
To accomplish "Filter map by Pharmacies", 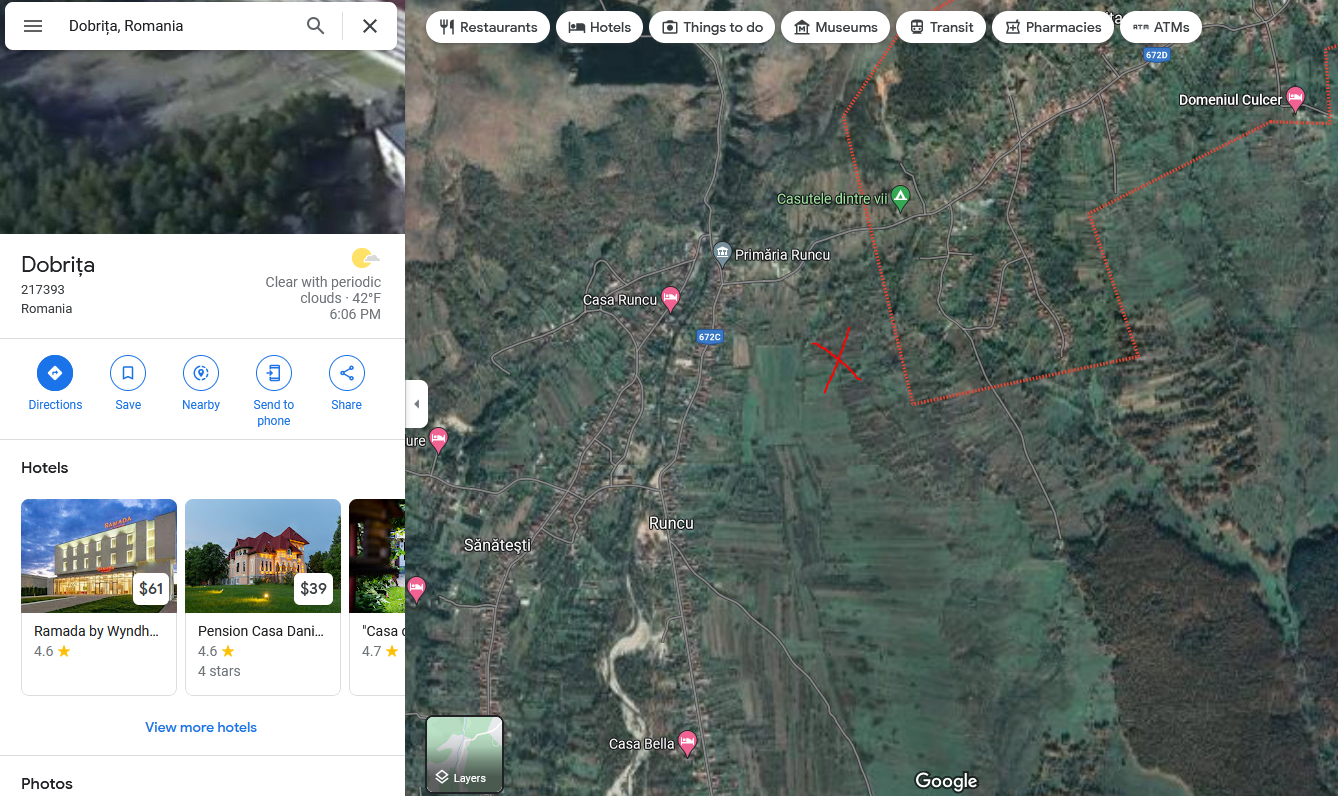I will [1052, 27].
